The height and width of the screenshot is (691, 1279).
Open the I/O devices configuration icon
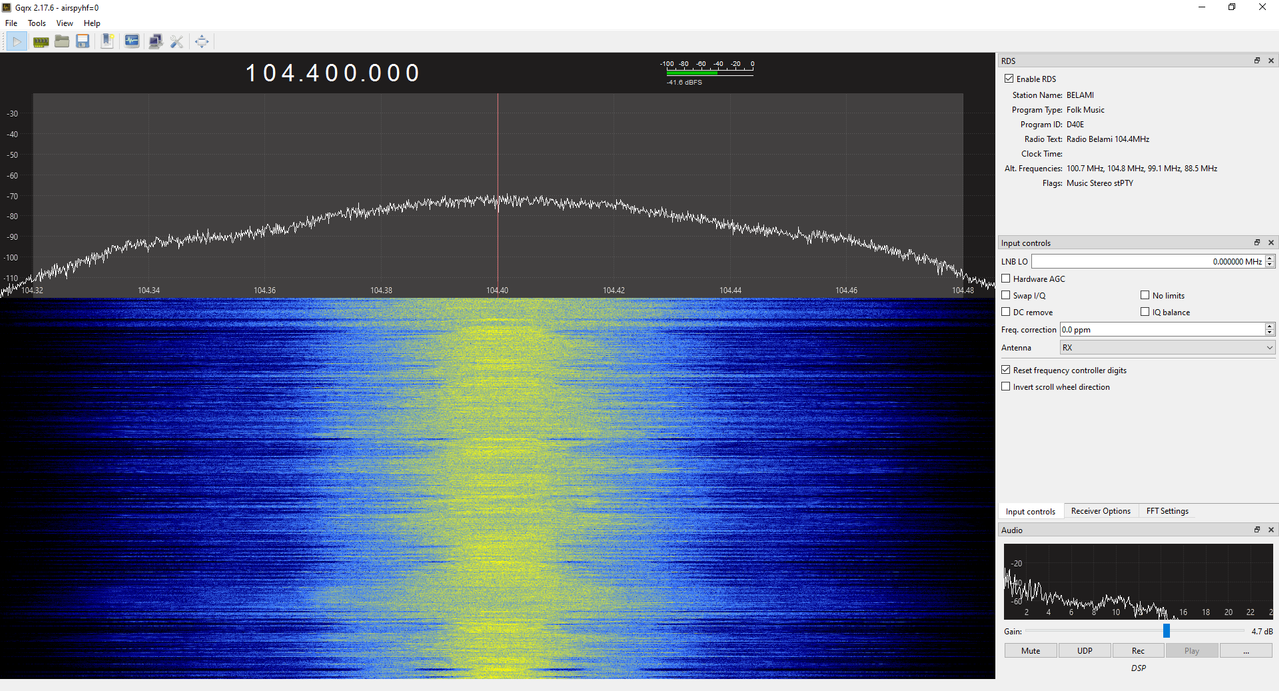pyautogui.click(x=41, y=41)
